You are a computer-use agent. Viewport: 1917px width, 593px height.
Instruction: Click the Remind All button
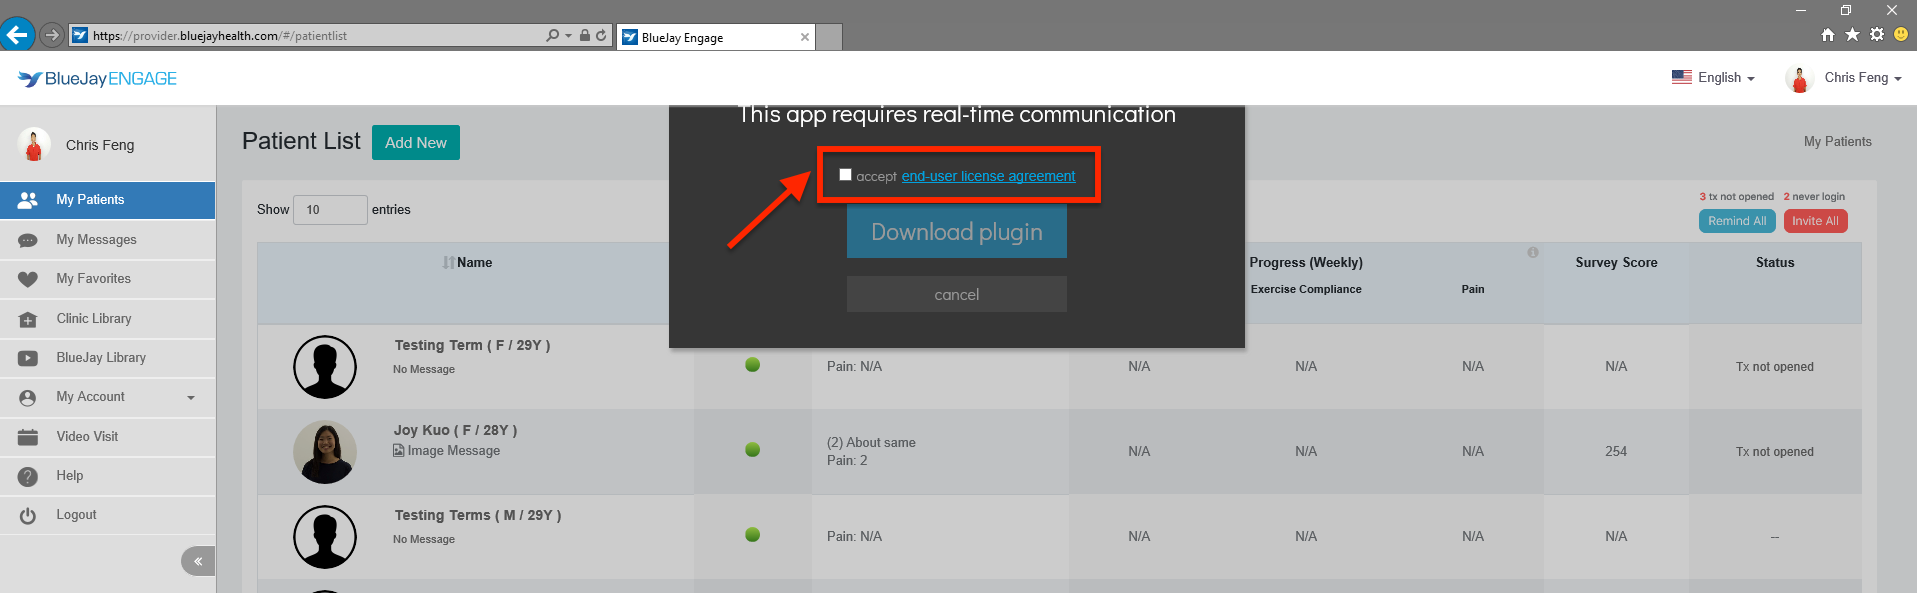pos(1737,221)
